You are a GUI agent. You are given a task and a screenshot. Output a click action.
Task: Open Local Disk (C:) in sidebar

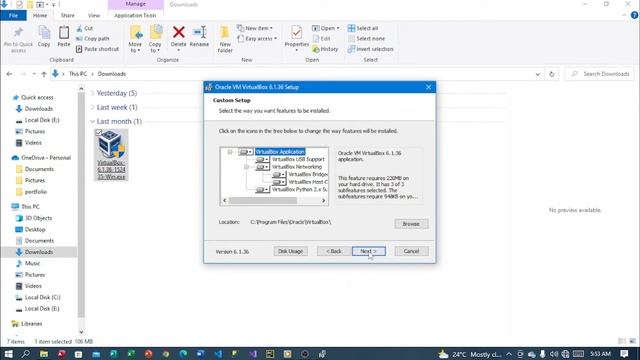[x=38, y=297]
